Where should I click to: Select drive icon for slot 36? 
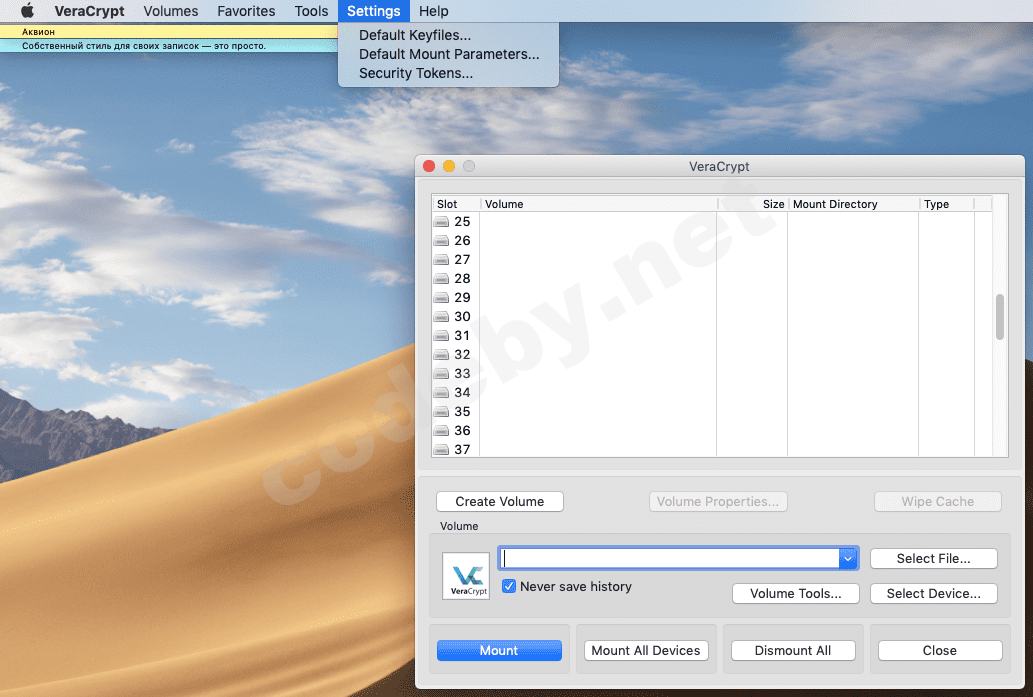(441, 431)
